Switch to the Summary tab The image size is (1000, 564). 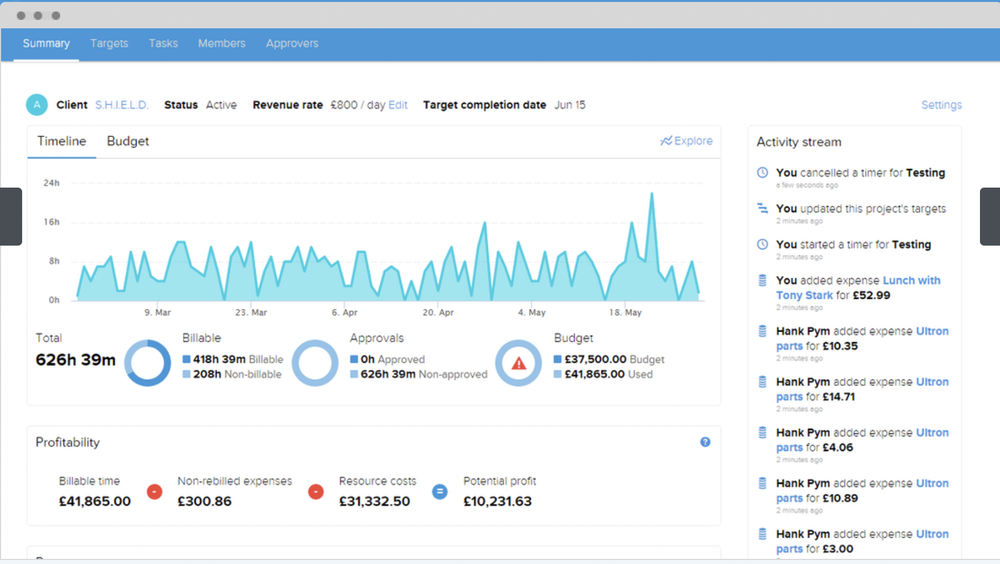coord(46,43)
